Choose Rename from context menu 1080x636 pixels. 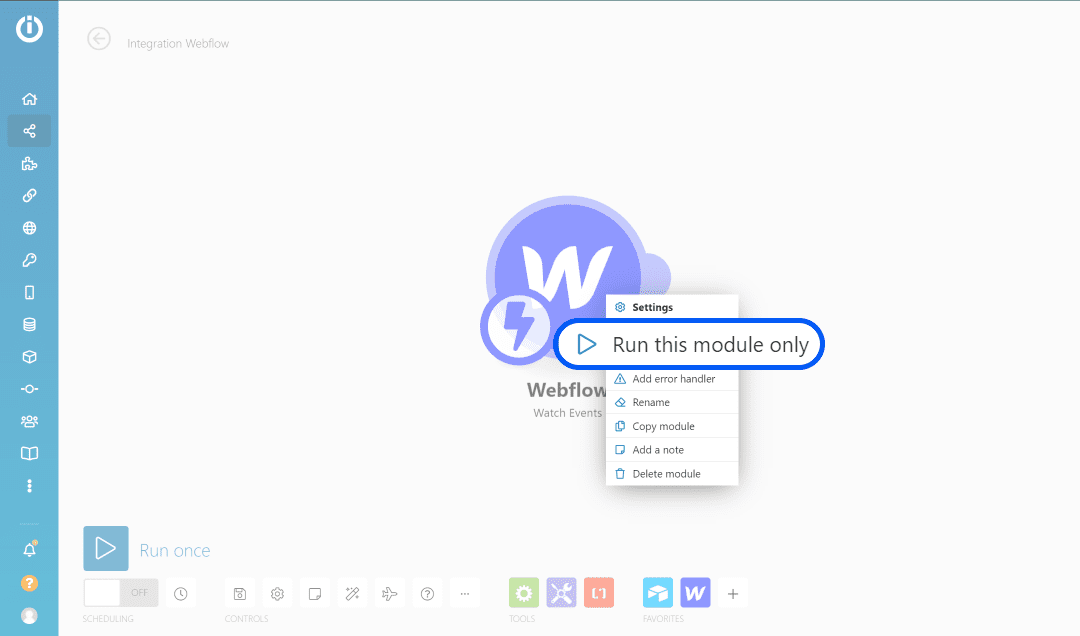672,402
